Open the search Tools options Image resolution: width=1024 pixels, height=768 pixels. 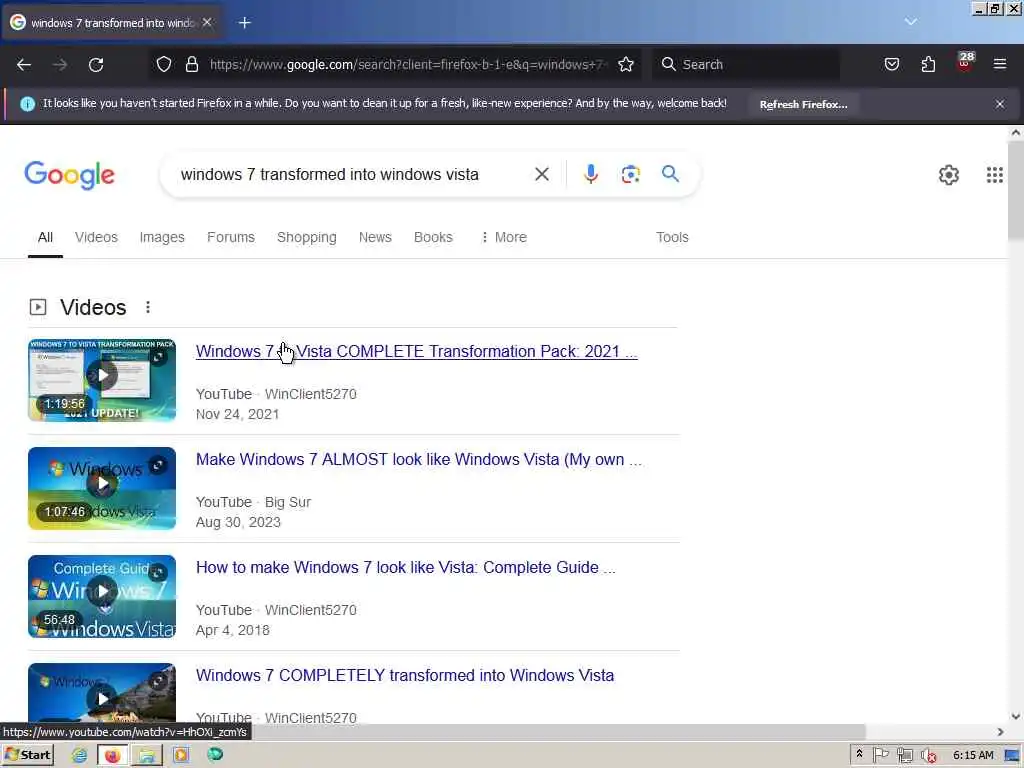point(672,237)
